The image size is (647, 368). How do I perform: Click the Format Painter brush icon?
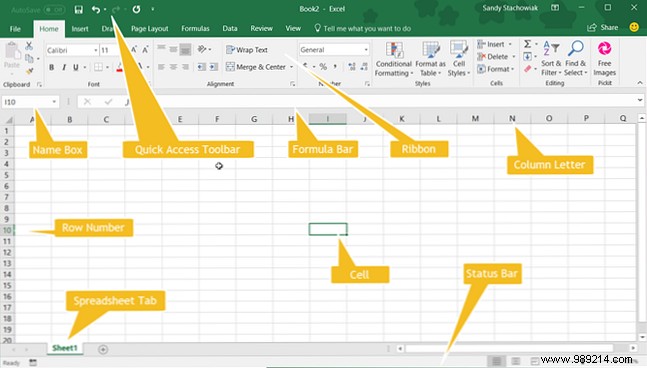pyautogui.click(x=29, y=71)
